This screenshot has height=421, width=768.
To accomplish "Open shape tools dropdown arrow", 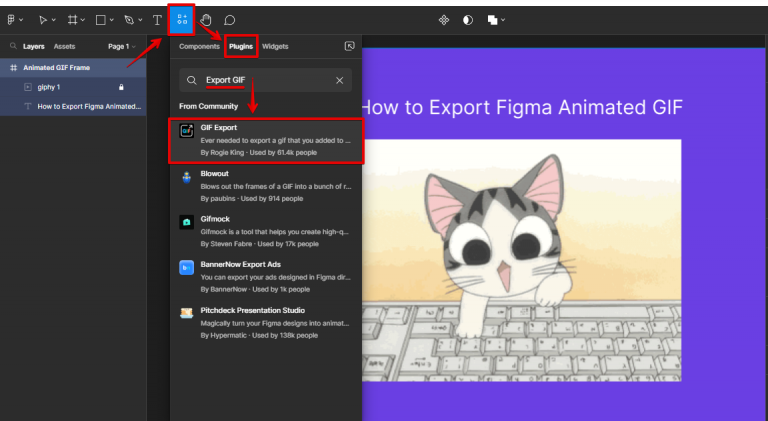I will pos(112,20).
